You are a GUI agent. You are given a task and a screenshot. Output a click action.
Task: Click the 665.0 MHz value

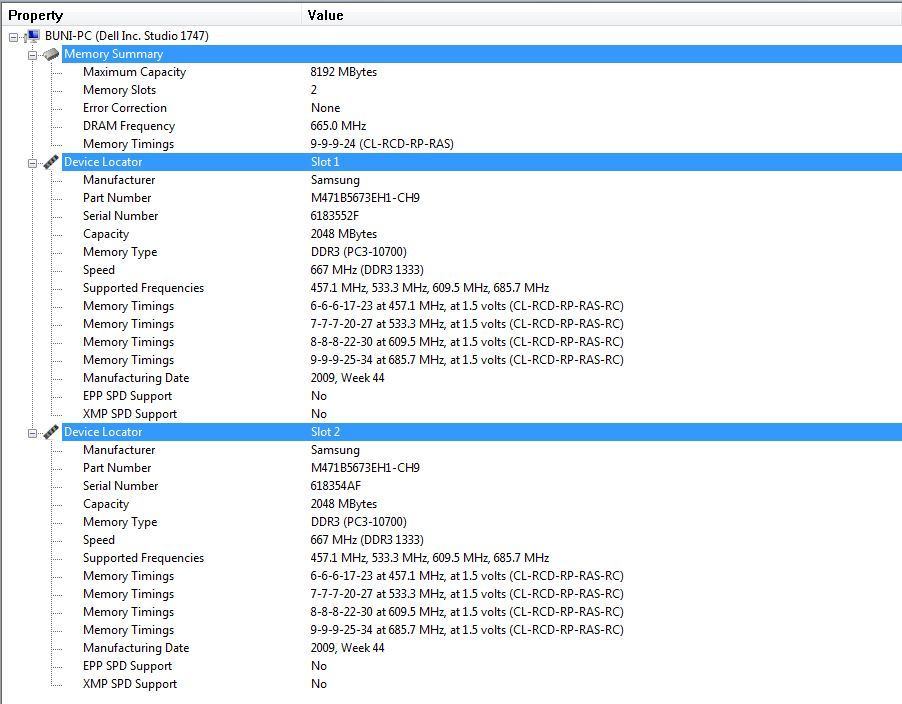tap(338, 126)
